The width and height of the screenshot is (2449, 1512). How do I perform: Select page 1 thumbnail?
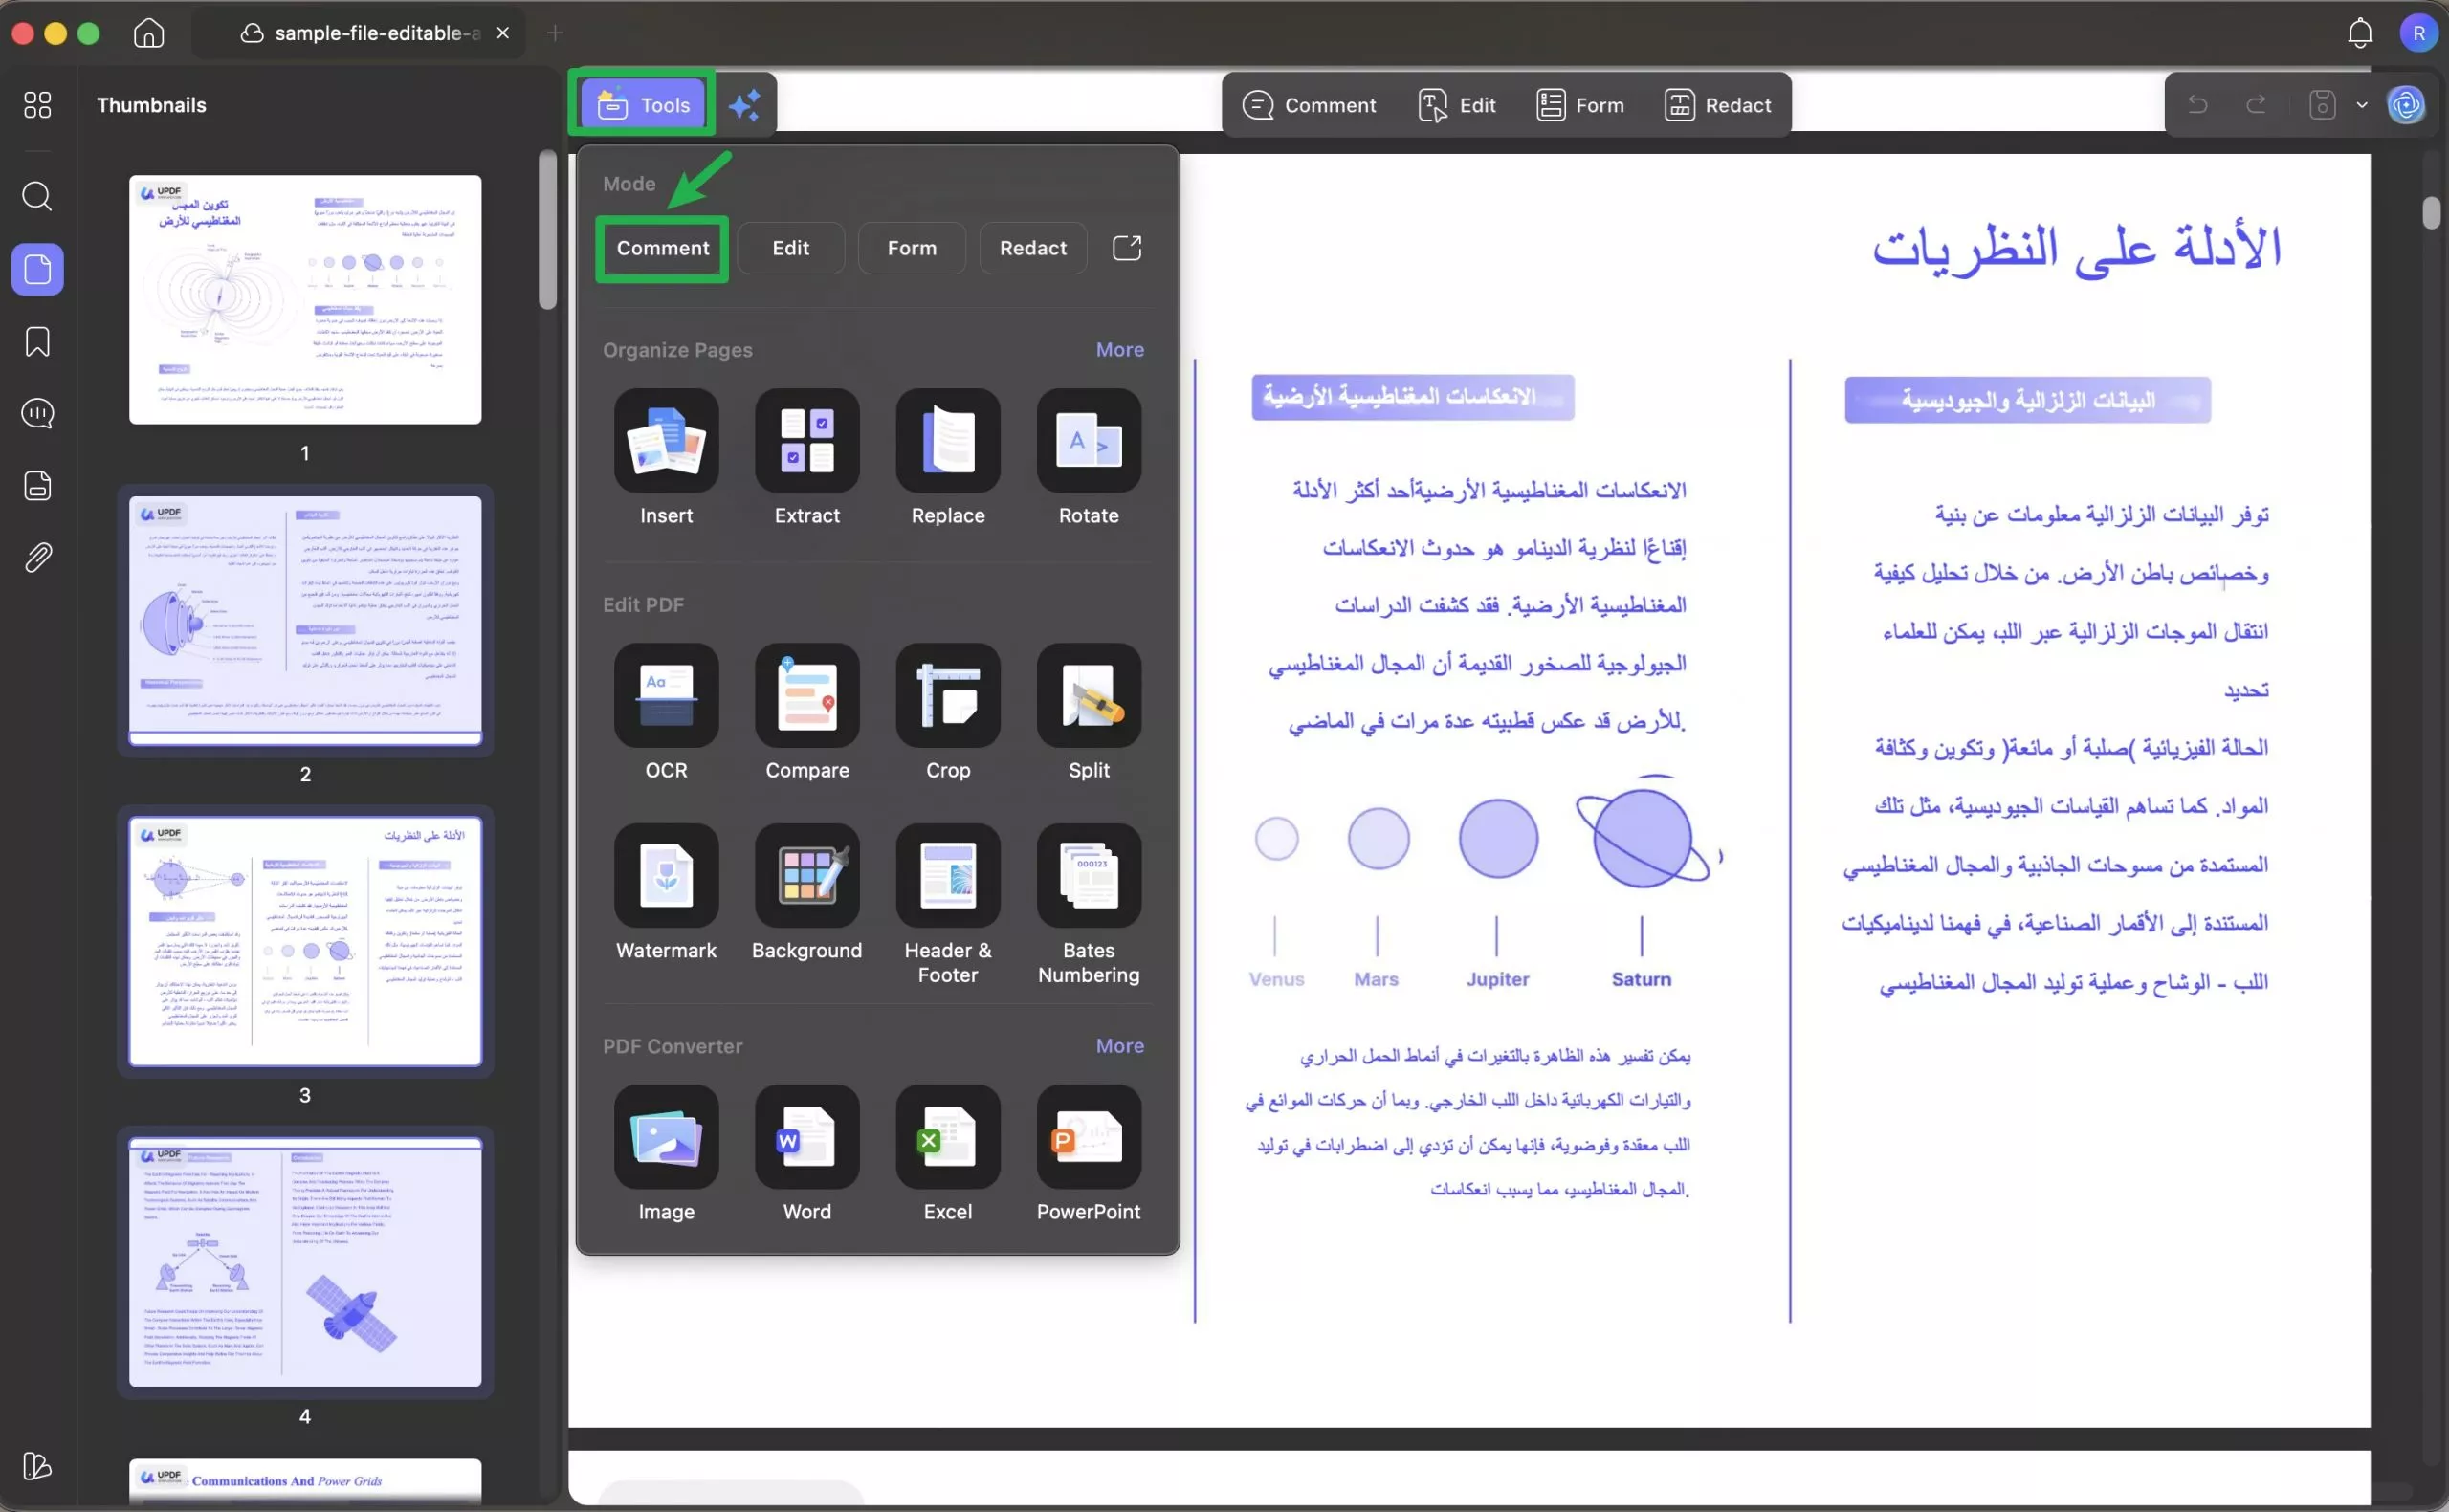click(305, 299)
